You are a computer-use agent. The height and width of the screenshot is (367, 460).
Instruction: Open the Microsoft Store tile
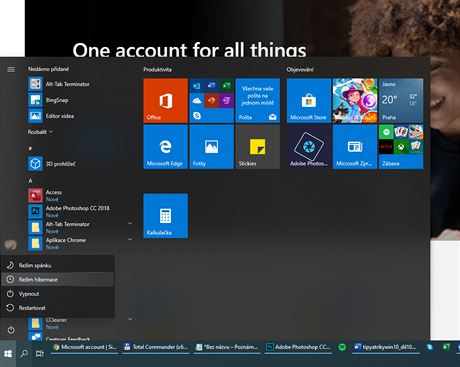click(309, 101)
